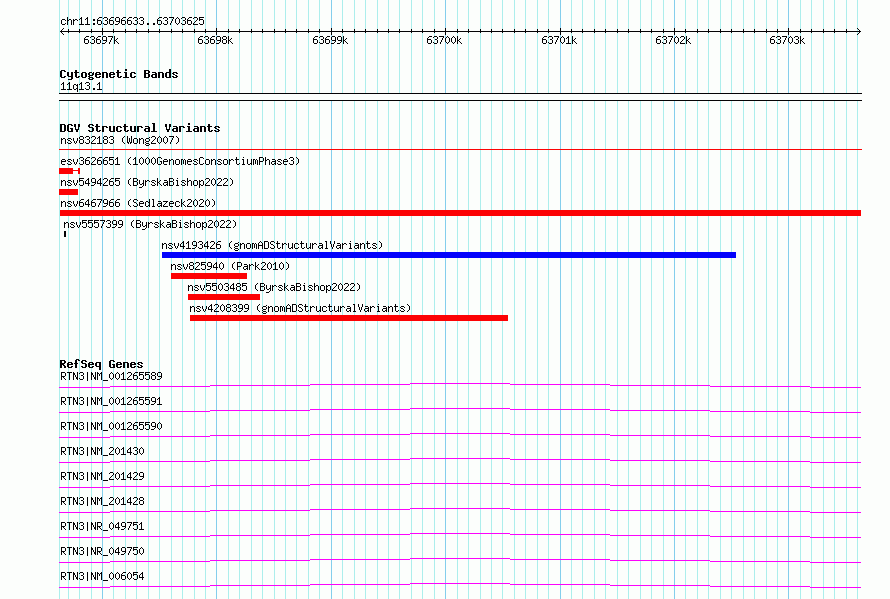
Task: Open the nsv4208399 (gnomADStructuralVariants) label
Action: [x=300, y=308]
